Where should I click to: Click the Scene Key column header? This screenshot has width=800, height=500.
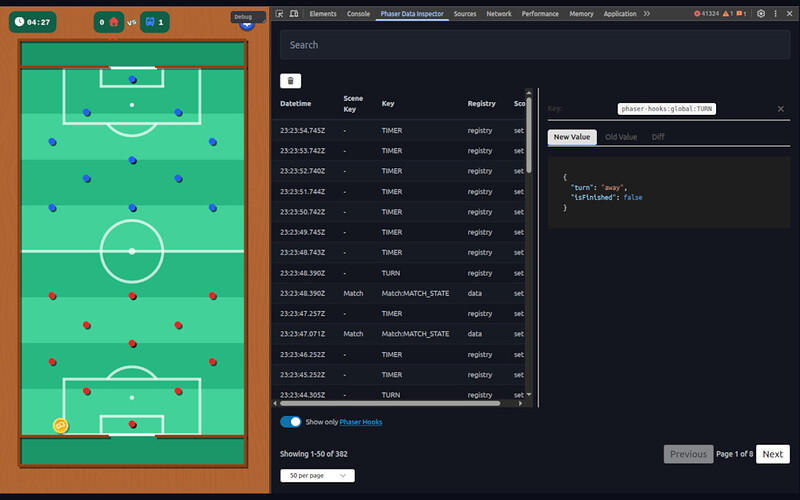click(x=353, y=104)
